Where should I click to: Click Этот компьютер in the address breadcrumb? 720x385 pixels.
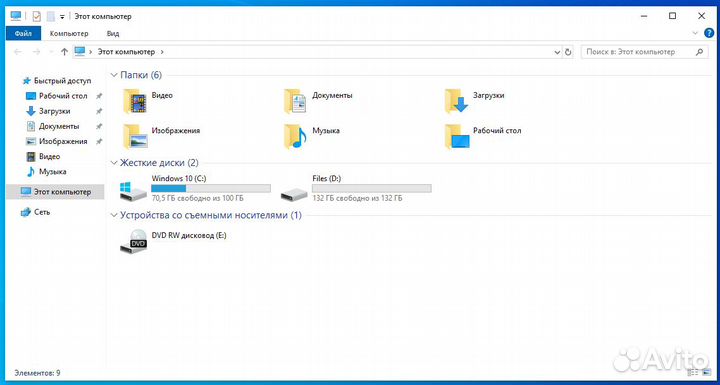click(x=126, y=52)
